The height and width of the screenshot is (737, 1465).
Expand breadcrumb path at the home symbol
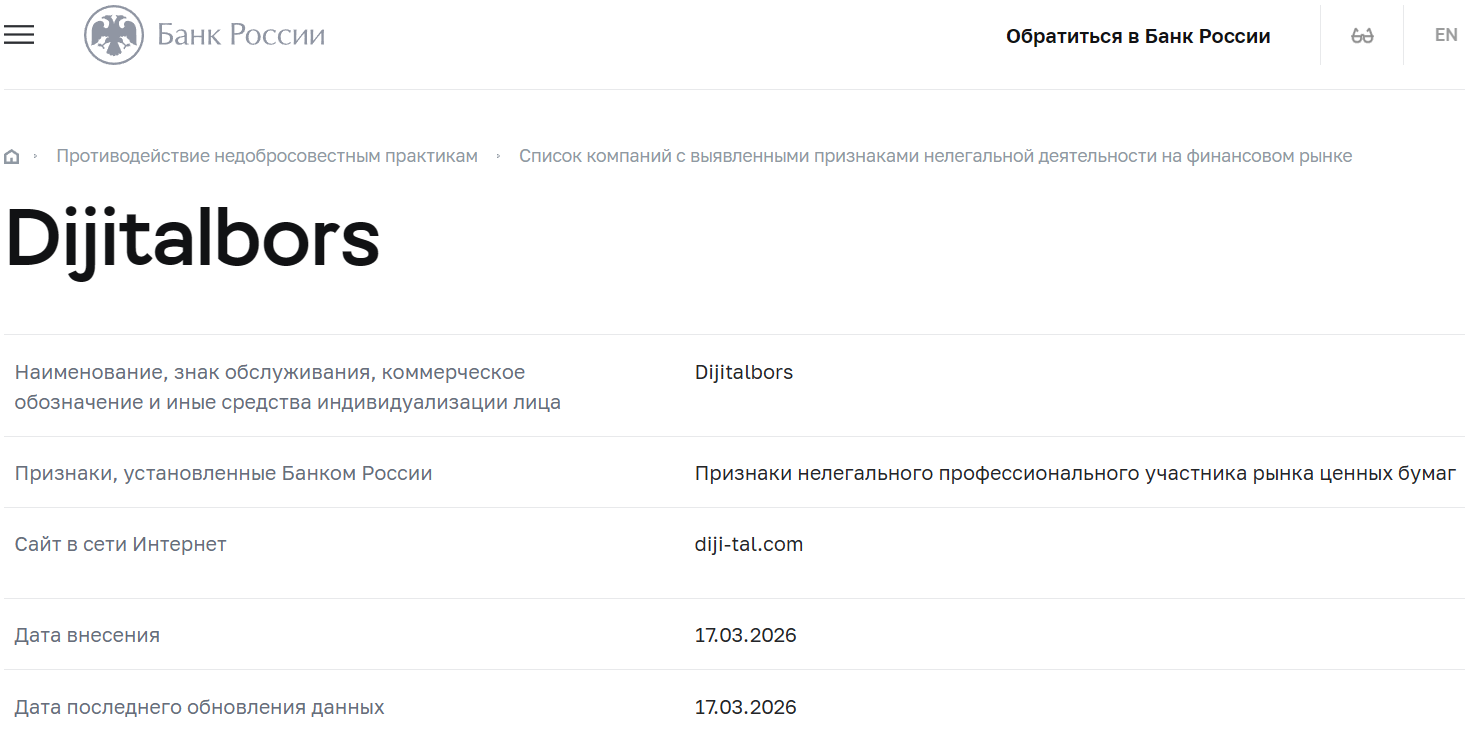pyautogui.click(x=11, y=155)
